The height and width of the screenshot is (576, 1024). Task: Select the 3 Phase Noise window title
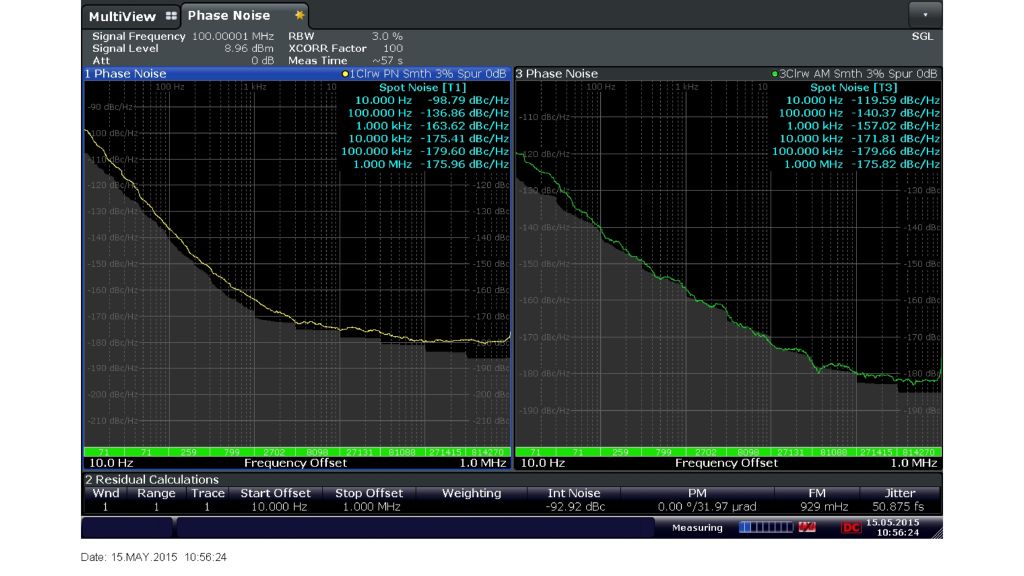pos(556,74)
